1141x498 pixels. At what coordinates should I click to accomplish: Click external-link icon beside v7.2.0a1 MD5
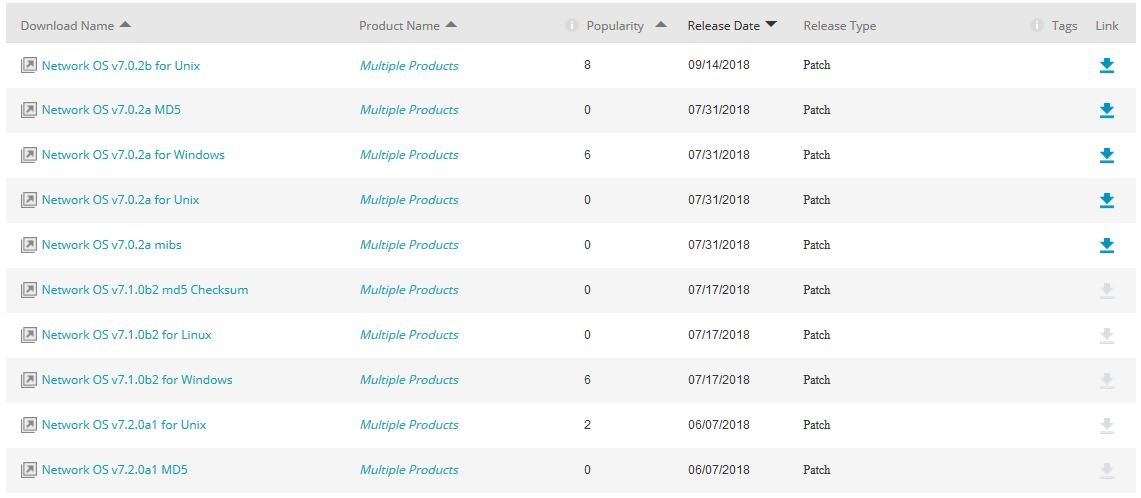click(x=28, y=470)
